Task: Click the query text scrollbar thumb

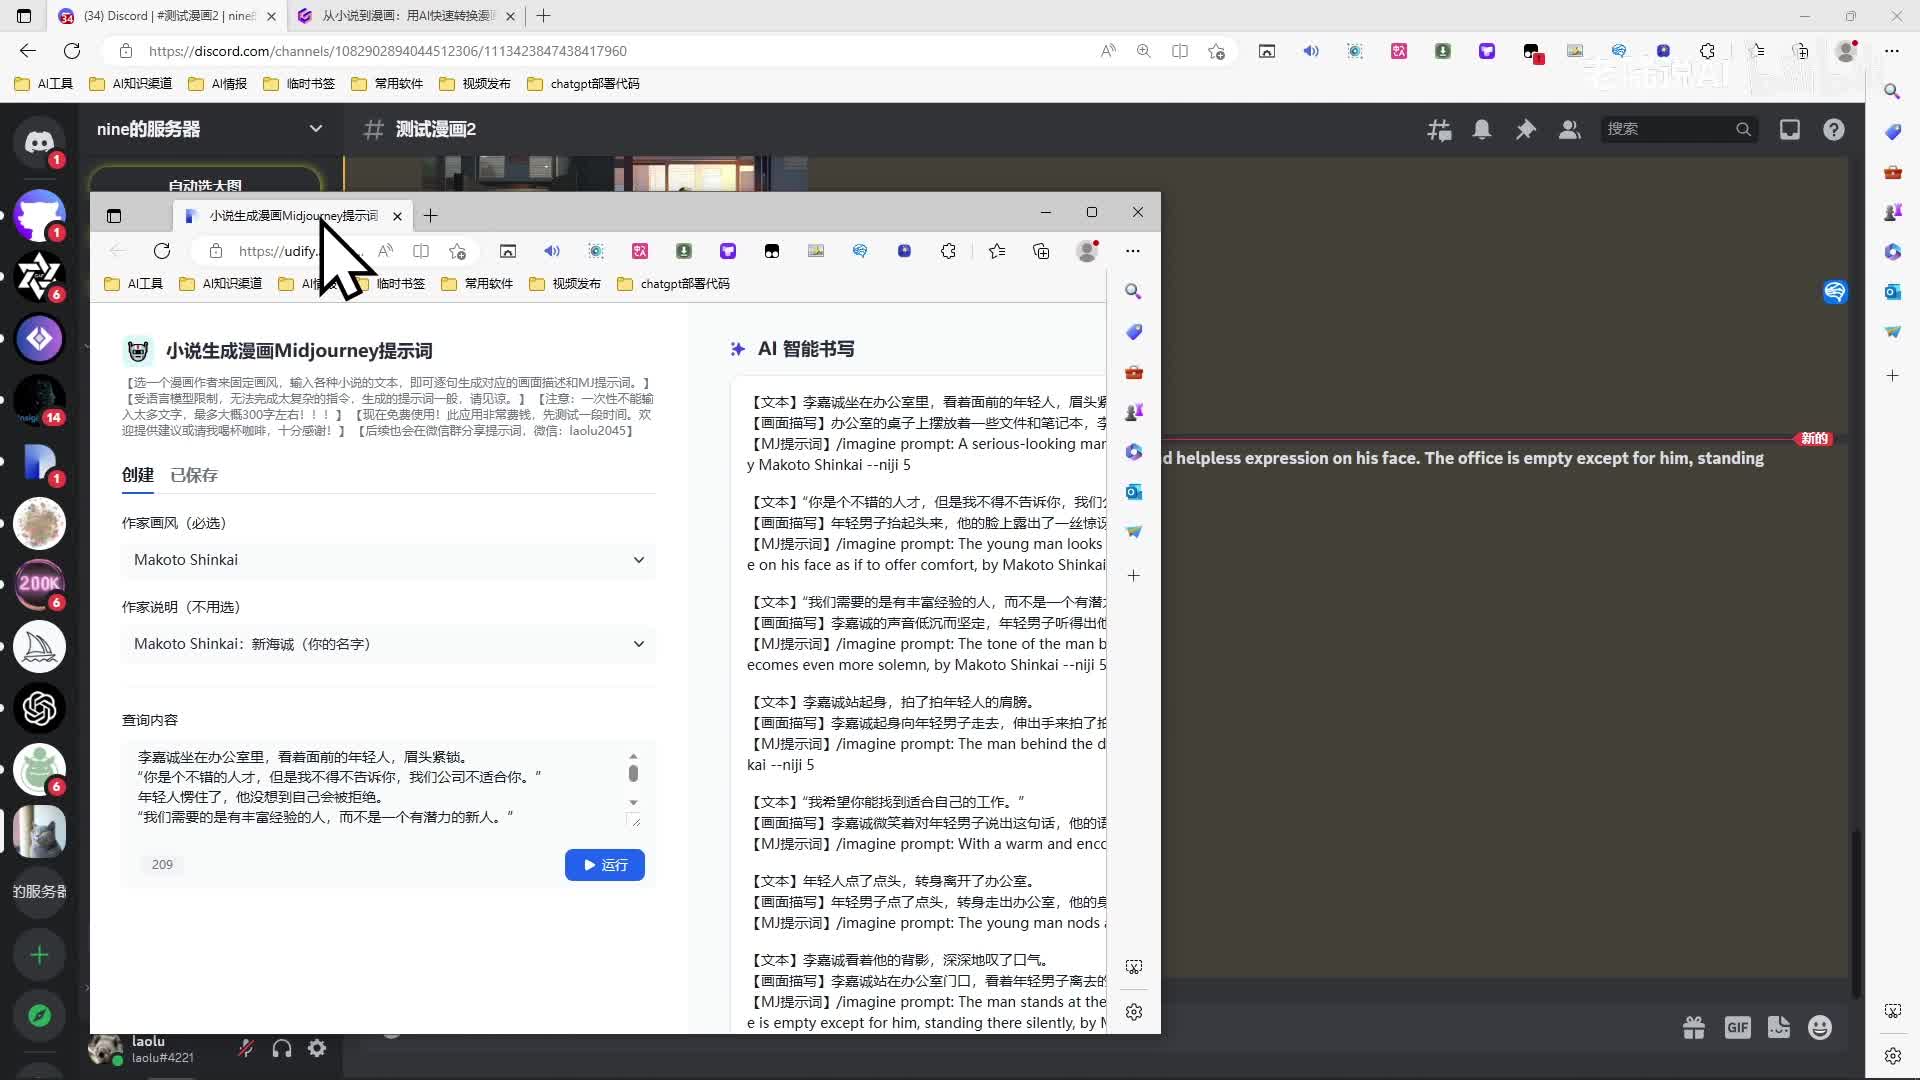Action: pyautogui.click(x=633, y=773)
